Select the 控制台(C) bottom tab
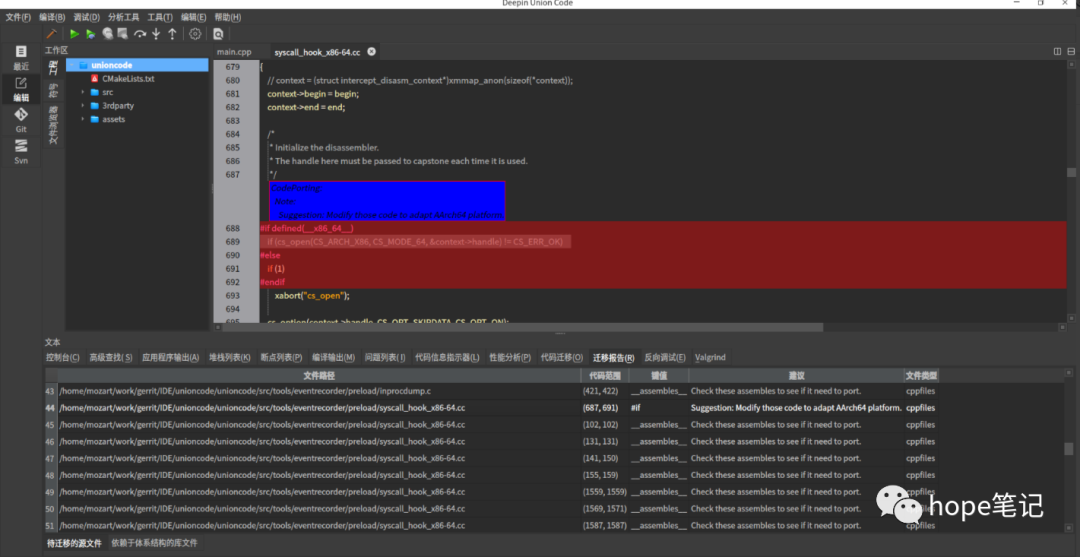This screenshot has height=557, width=1080. pos(63,357)
